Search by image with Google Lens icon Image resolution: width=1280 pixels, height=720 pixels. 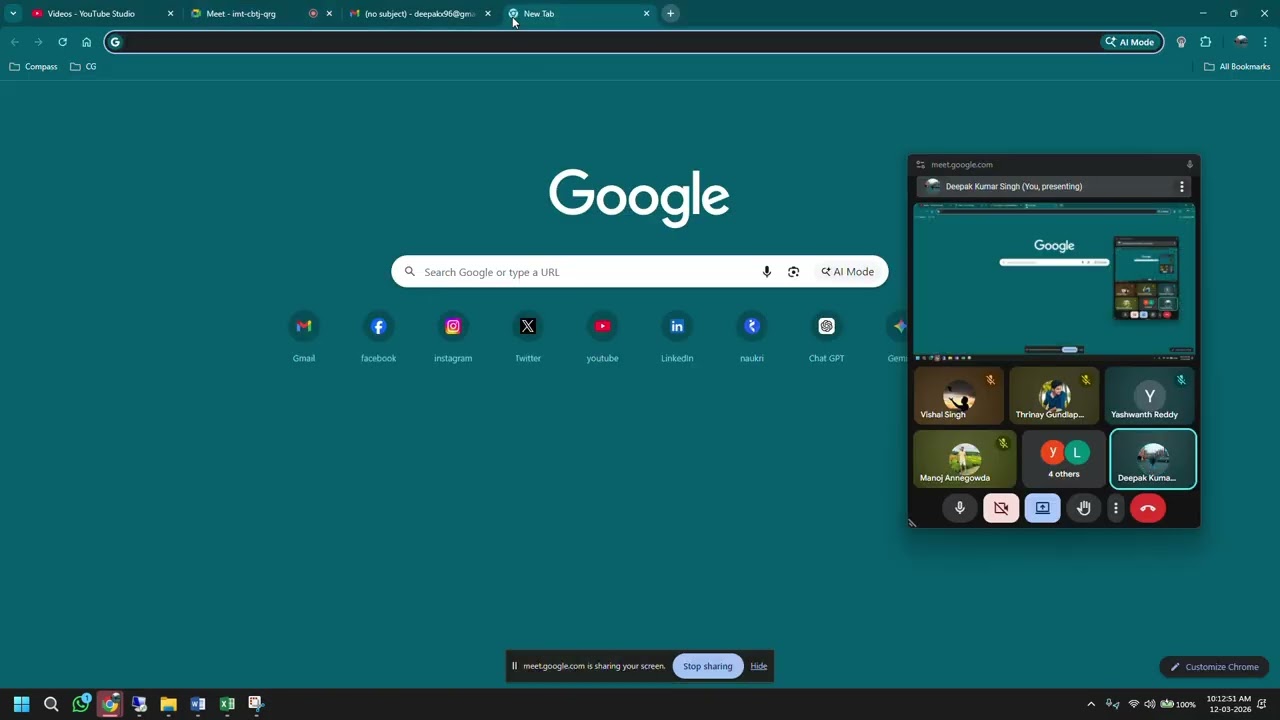pyautogui.click(x=793, y=272)
